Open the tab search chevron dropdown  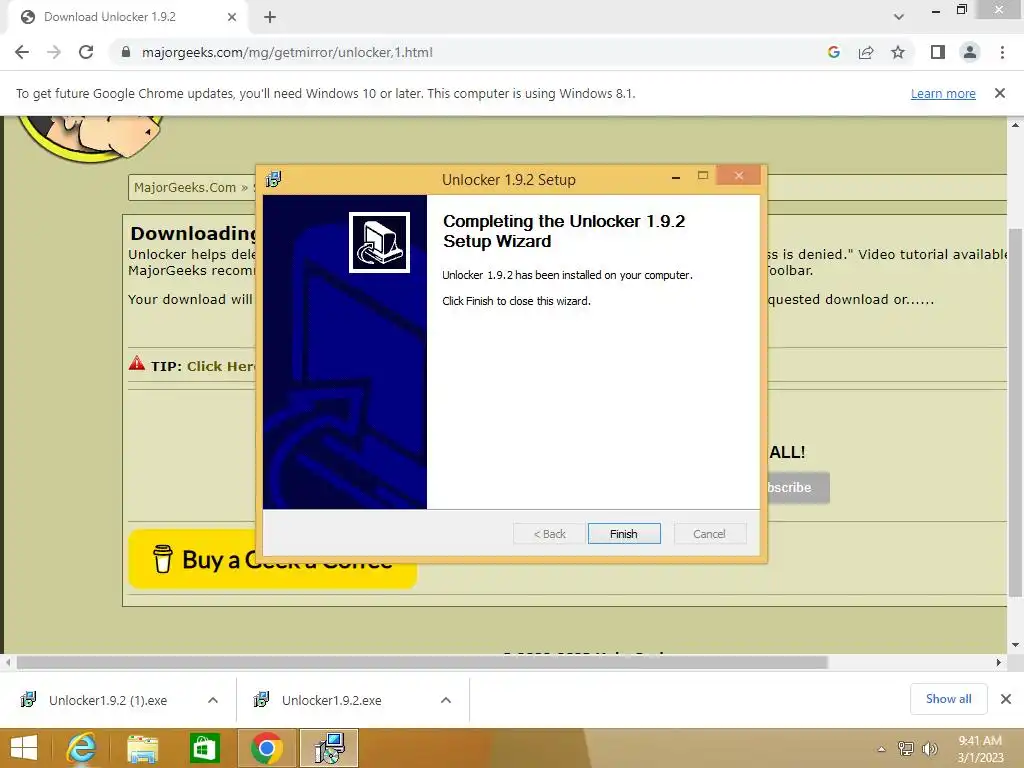(x=899, y=17)
